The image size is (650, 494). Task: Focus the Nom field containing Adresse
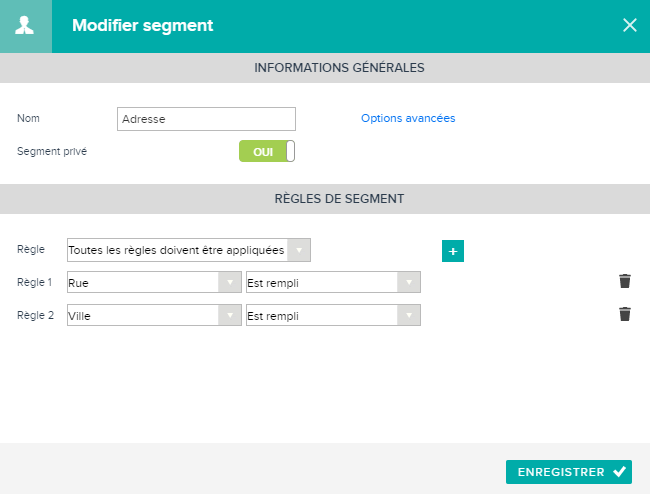(206, 119)
